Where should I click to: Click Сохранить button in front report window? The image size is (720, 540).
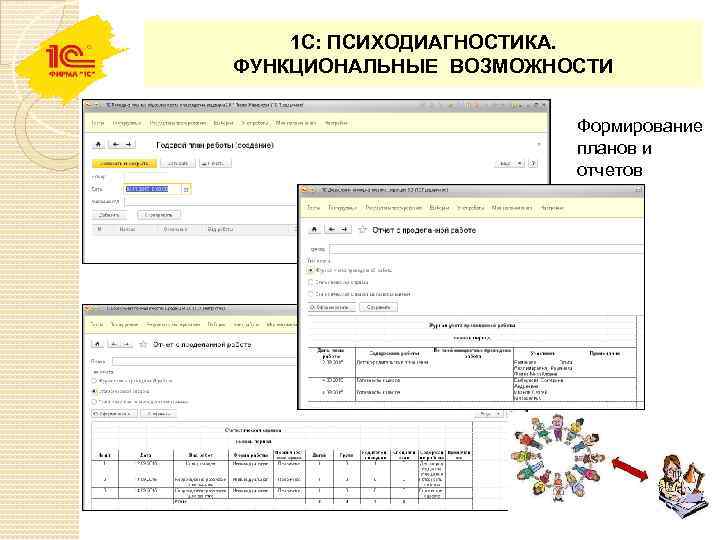click(378, 307)
